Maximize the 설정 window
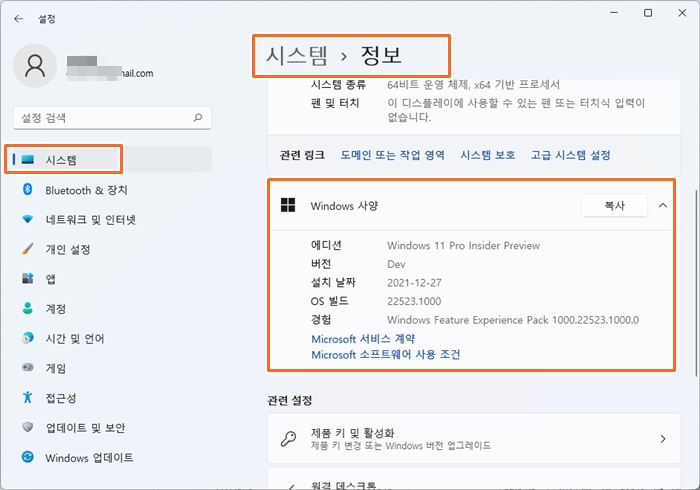The height and width of the screenshot is (490, 700). coord(648,13)
